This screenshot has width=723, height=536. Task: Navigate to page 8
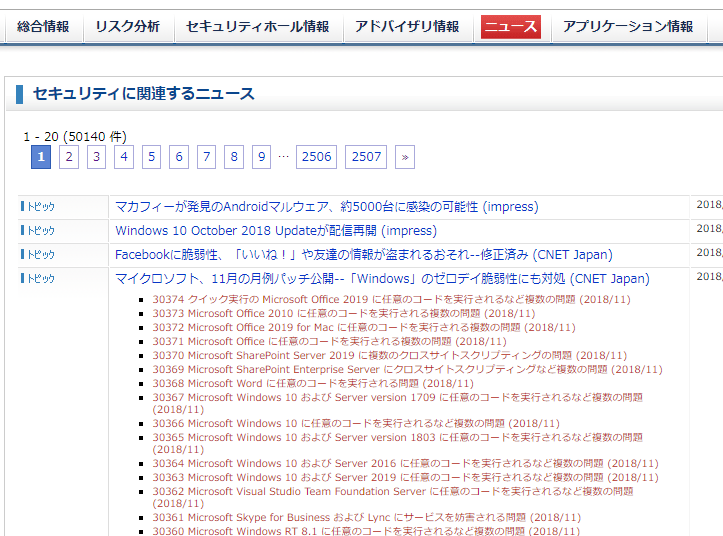(x=234, y=157)
